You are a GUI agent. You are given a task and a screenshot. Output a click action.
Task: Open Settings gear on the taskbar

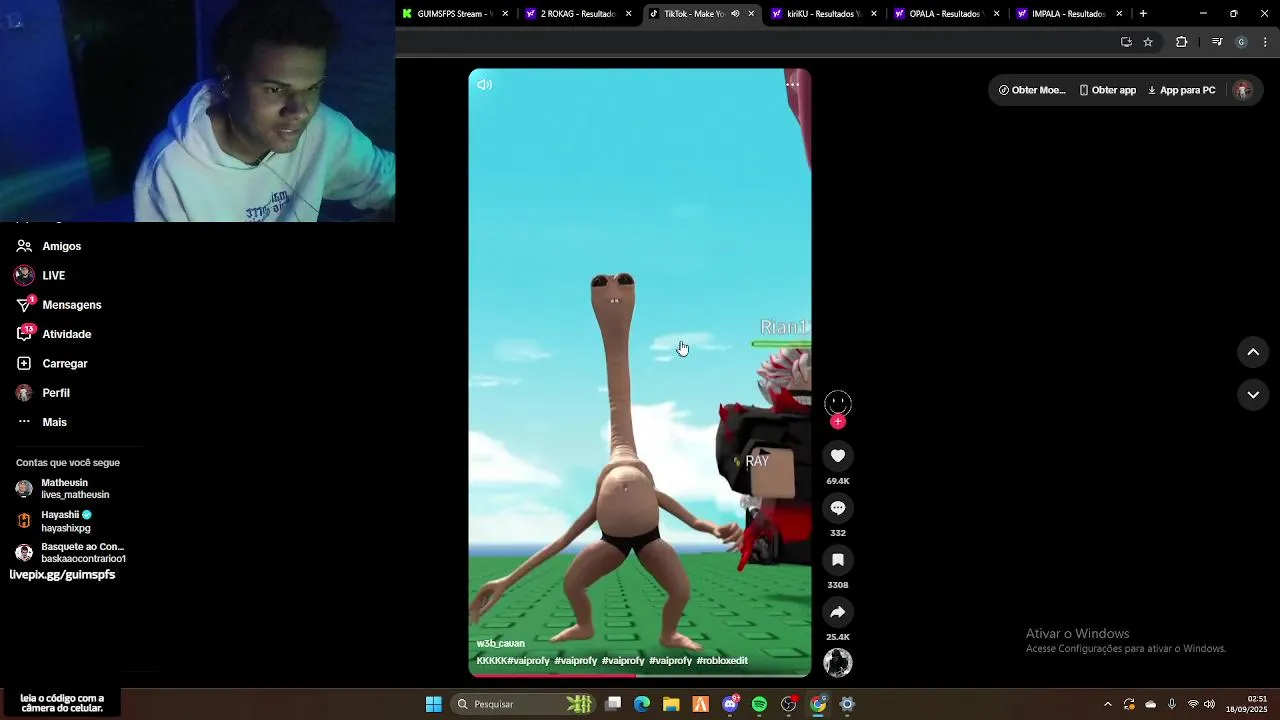(x=847, y=704)
